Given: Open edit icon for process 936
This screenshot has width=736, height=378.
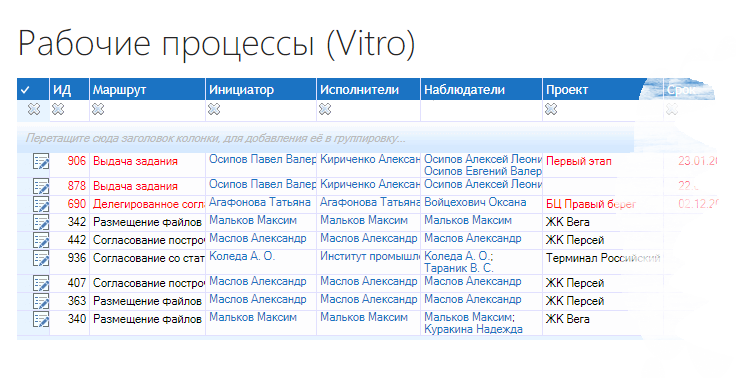Looking at the screenshot, I should tap(41, 258).
